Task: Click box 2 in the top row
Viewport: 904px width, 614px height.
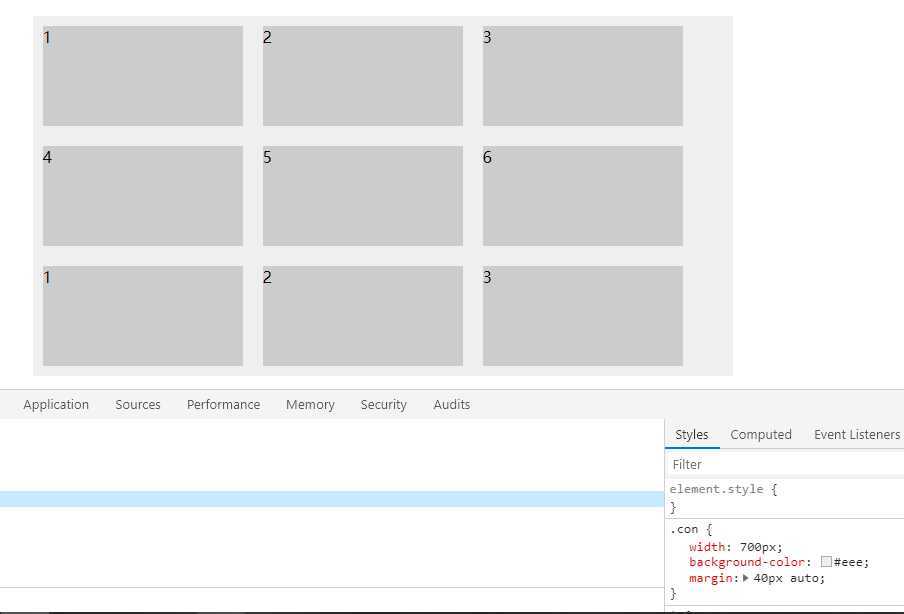Action: click(x=363, y=76)
